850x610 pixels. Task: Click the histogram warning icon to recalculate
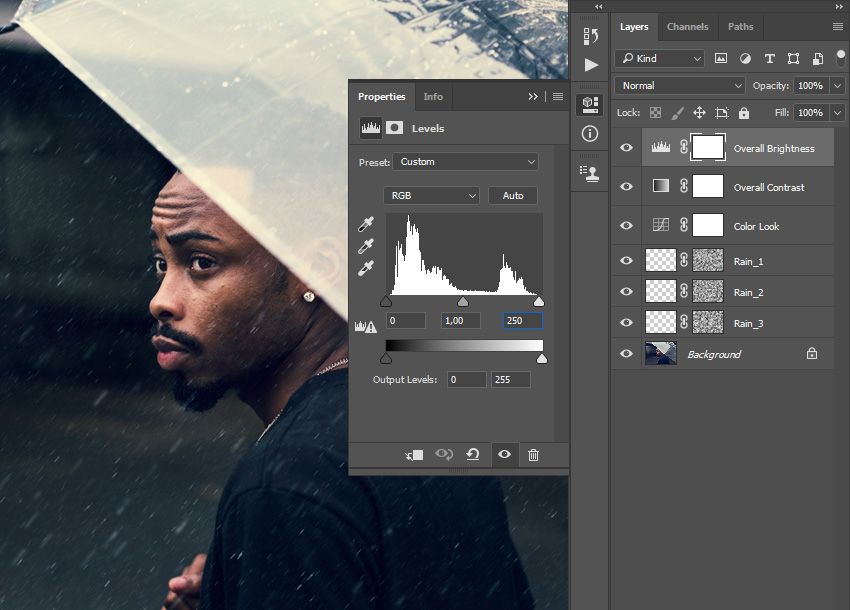(365, 326)
